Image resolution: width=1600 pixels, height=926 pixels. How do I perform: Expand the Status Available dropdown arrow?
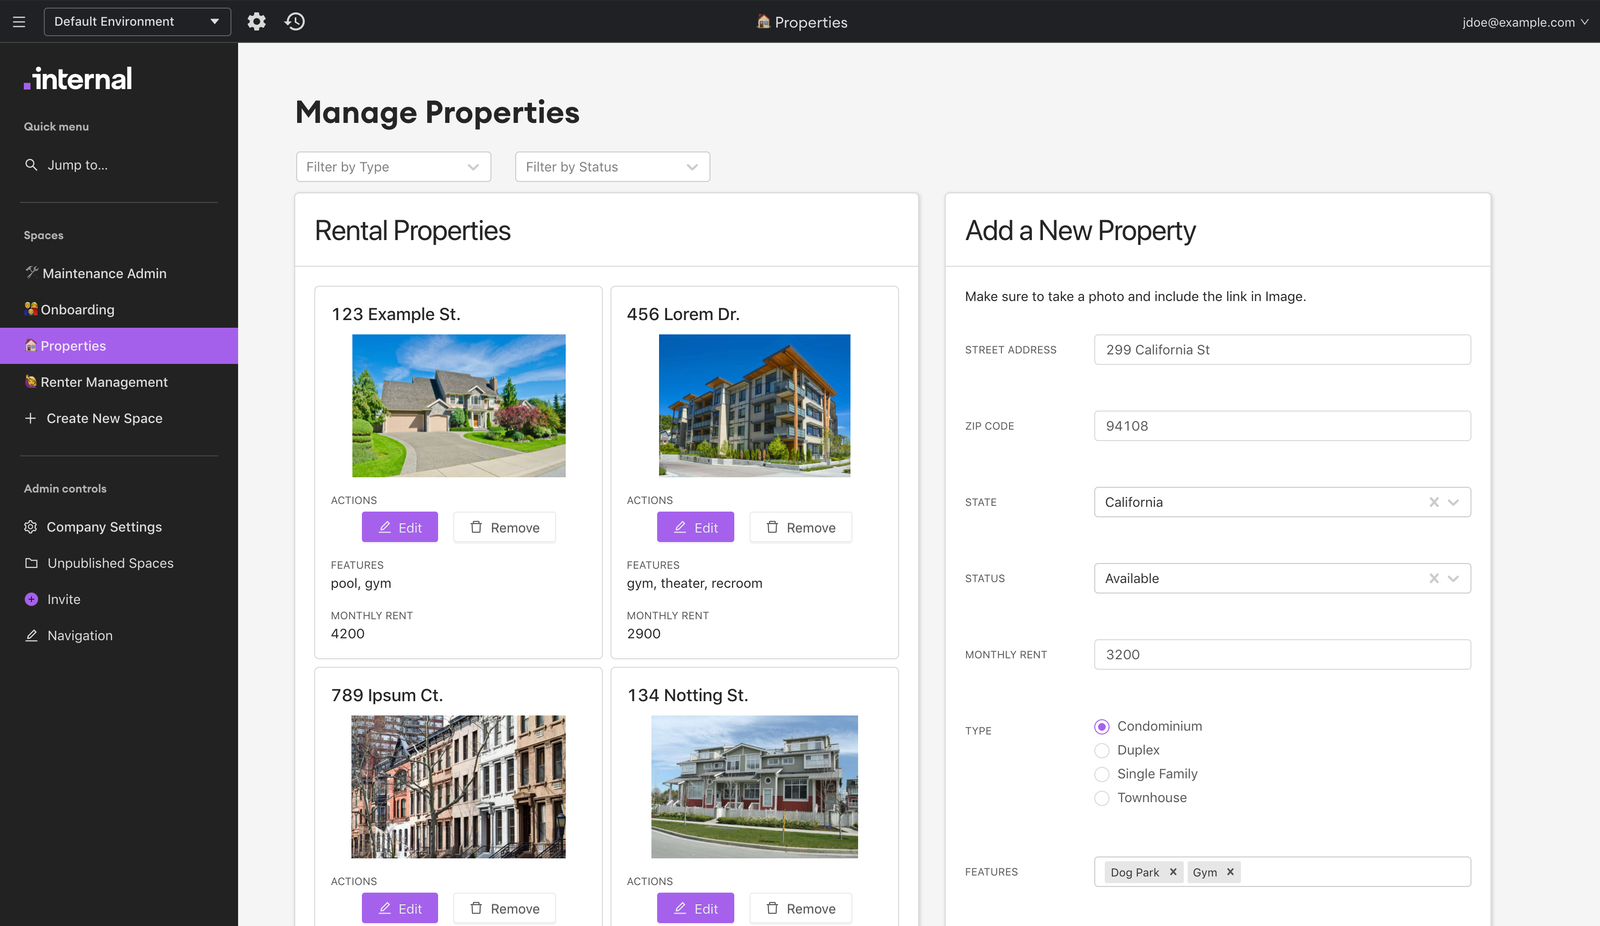pyautogui.click(x=1453, y=578)
